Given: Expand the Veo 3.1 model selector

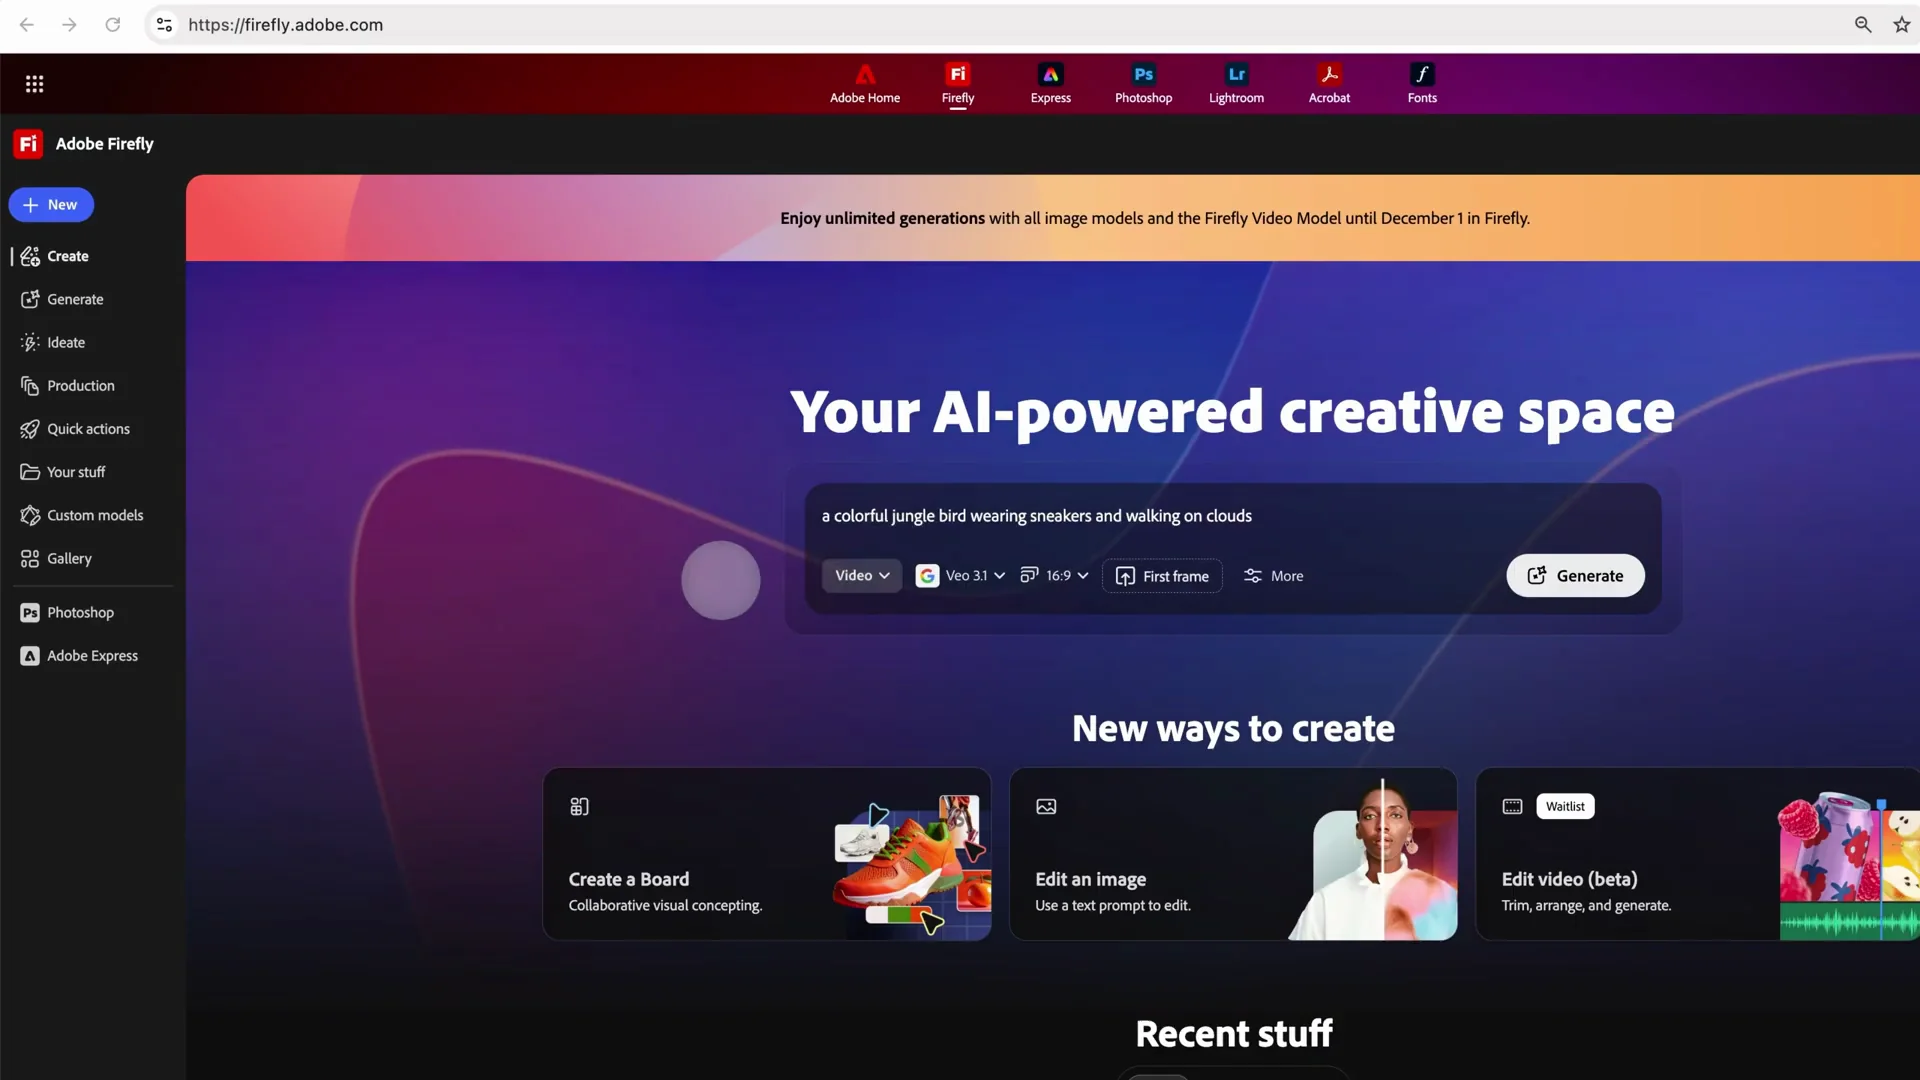Looking at the screenshot, I should tap(962, 575).
